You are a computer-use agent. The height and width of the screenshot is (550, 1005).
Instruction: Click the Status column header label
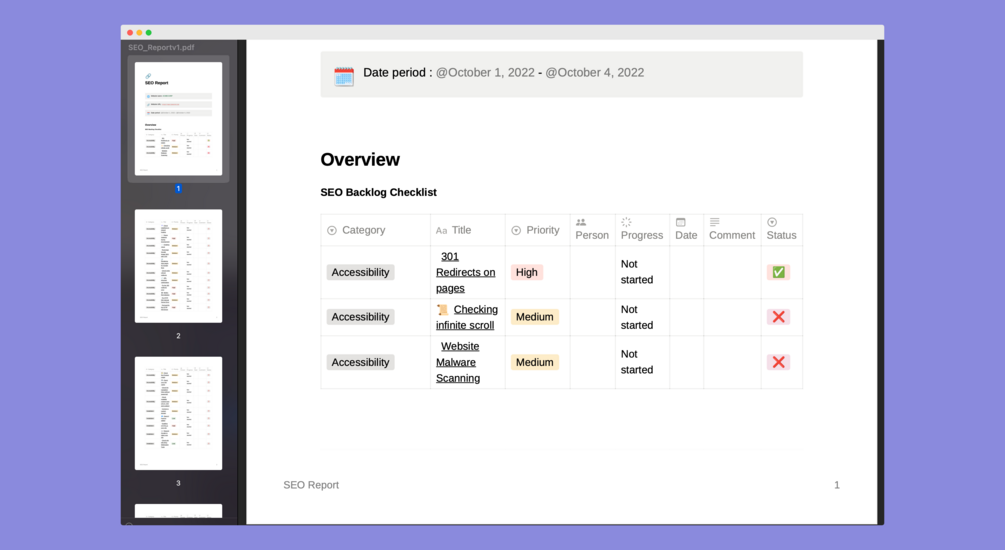point(781,235)
